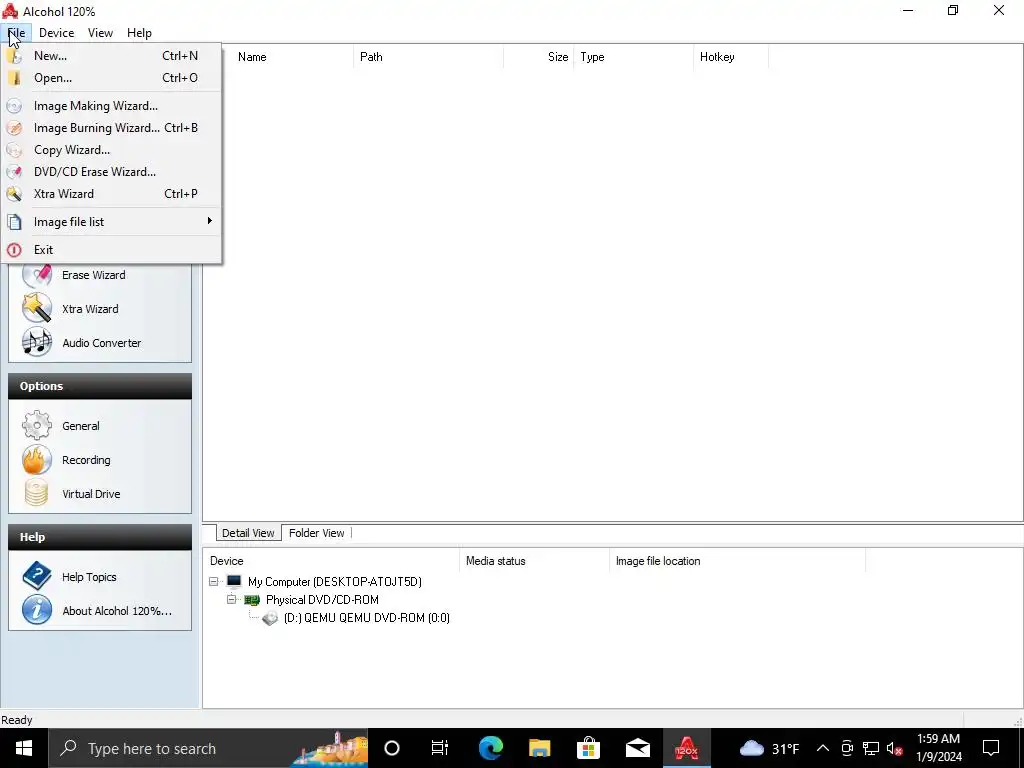Launch Image Making Wizard from the File menu

[112, 106]
